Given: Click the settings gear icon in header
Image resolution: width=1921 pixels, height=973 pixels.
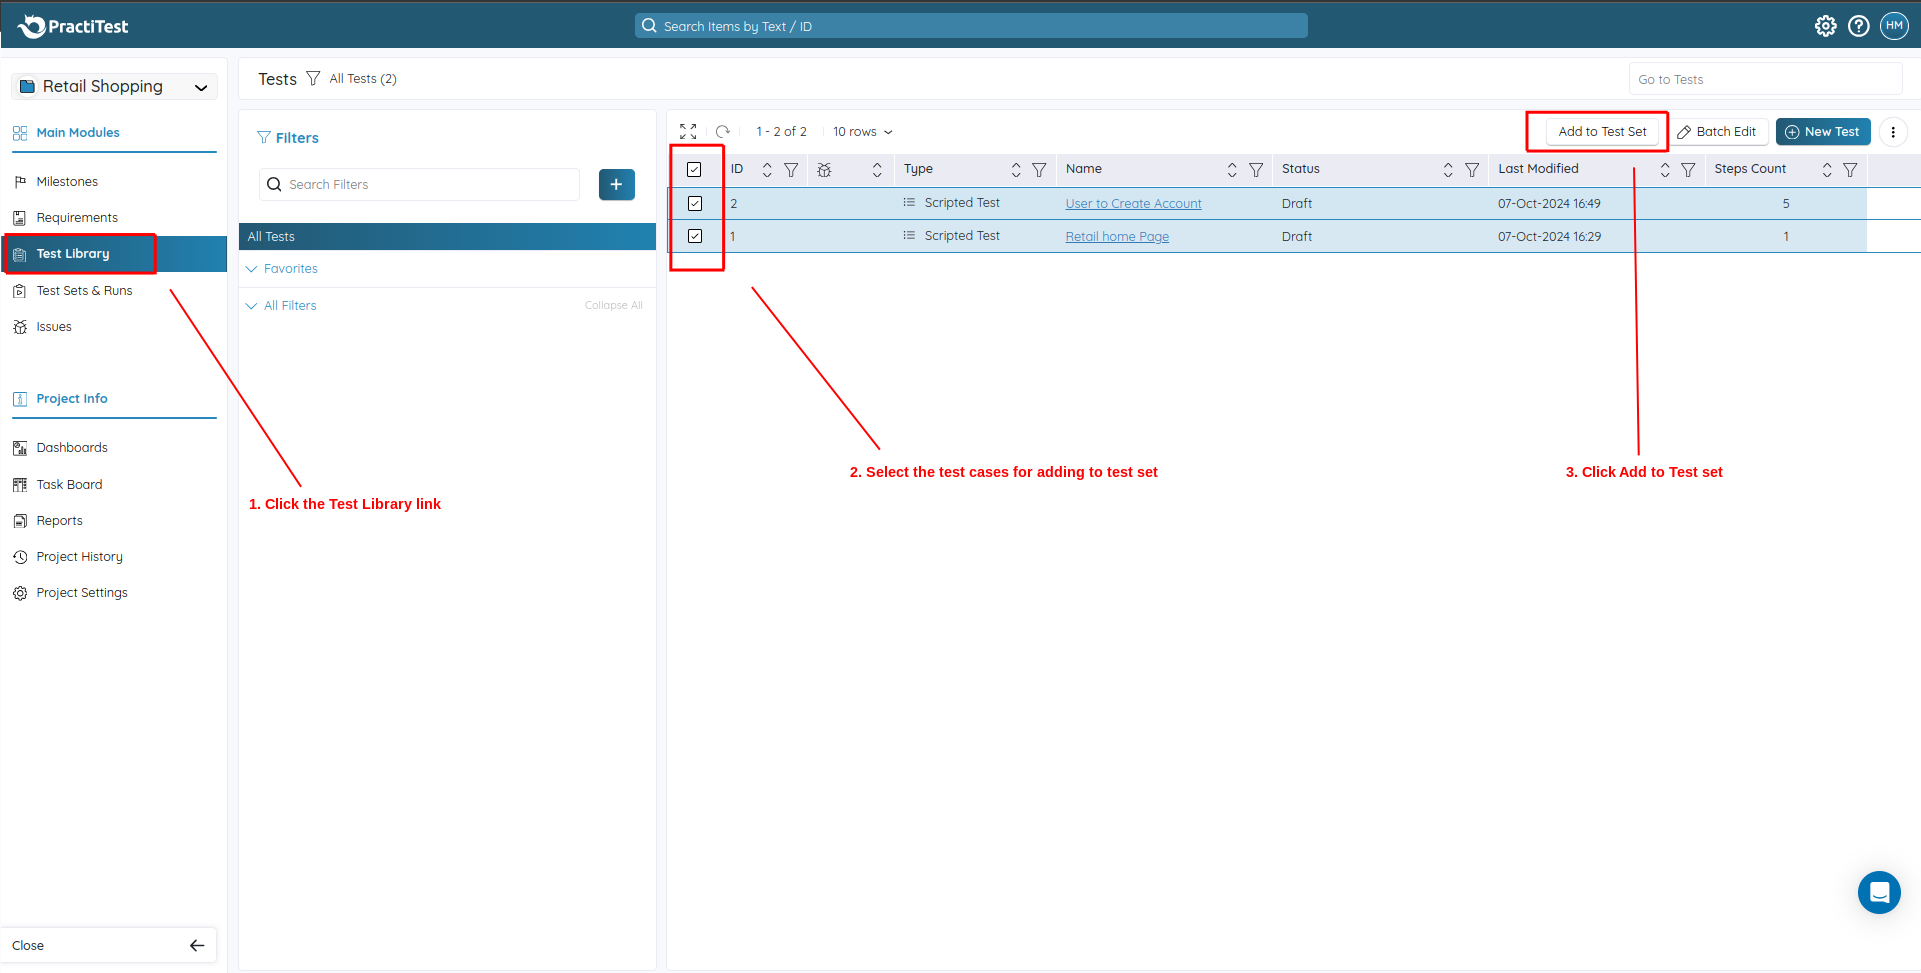Looking at the screenshot, I should 1825,26.
